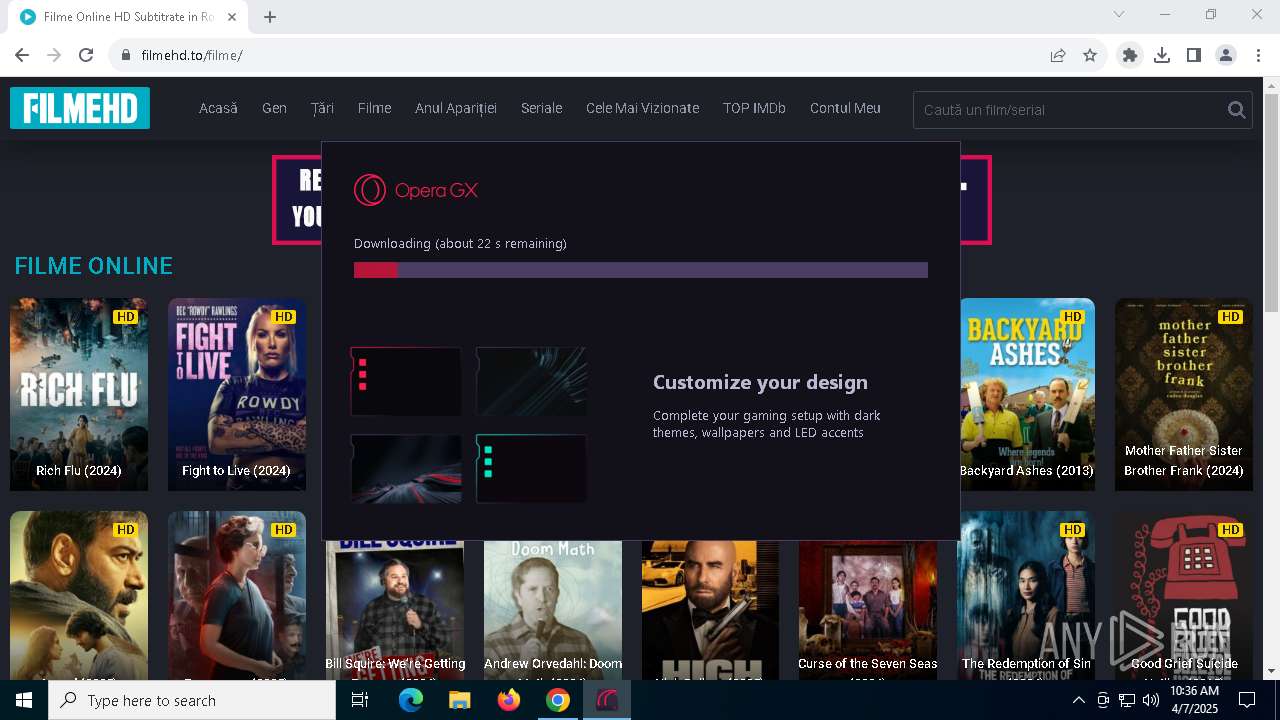1280x720 pixels.
Task: Open the Windows Start menu
Action: point(24,700)
